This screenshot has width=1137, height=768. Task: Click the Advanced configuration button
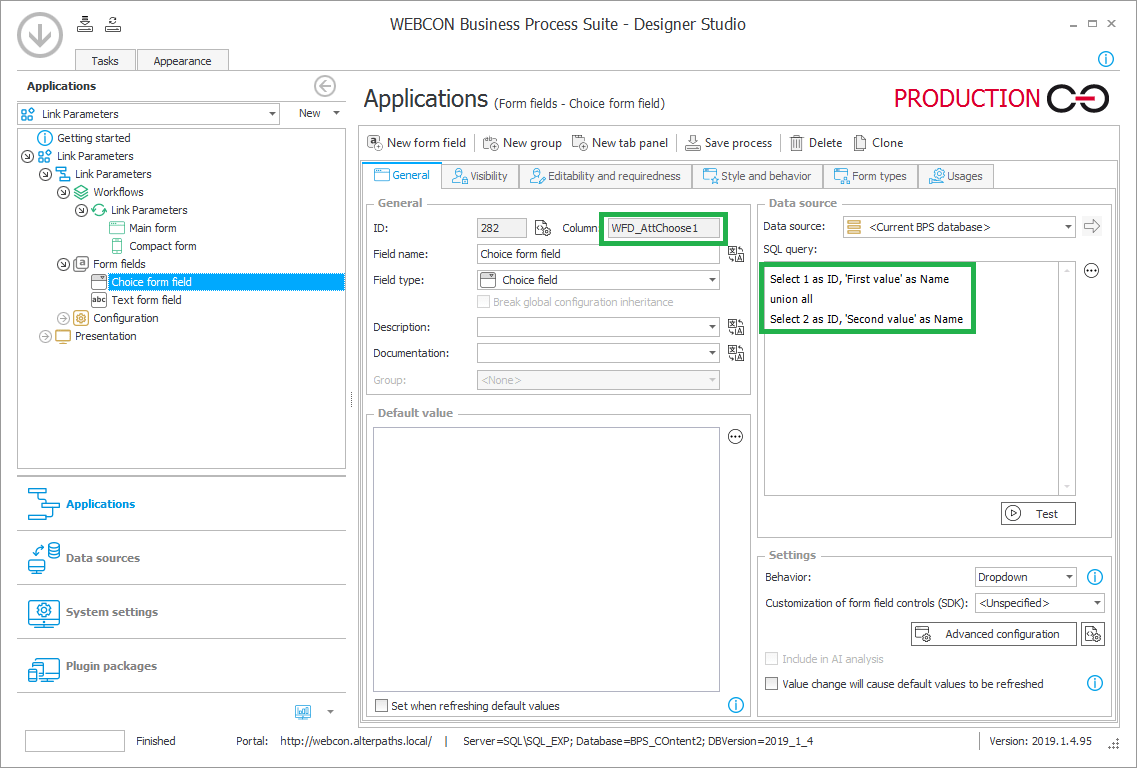click(992, 634)
